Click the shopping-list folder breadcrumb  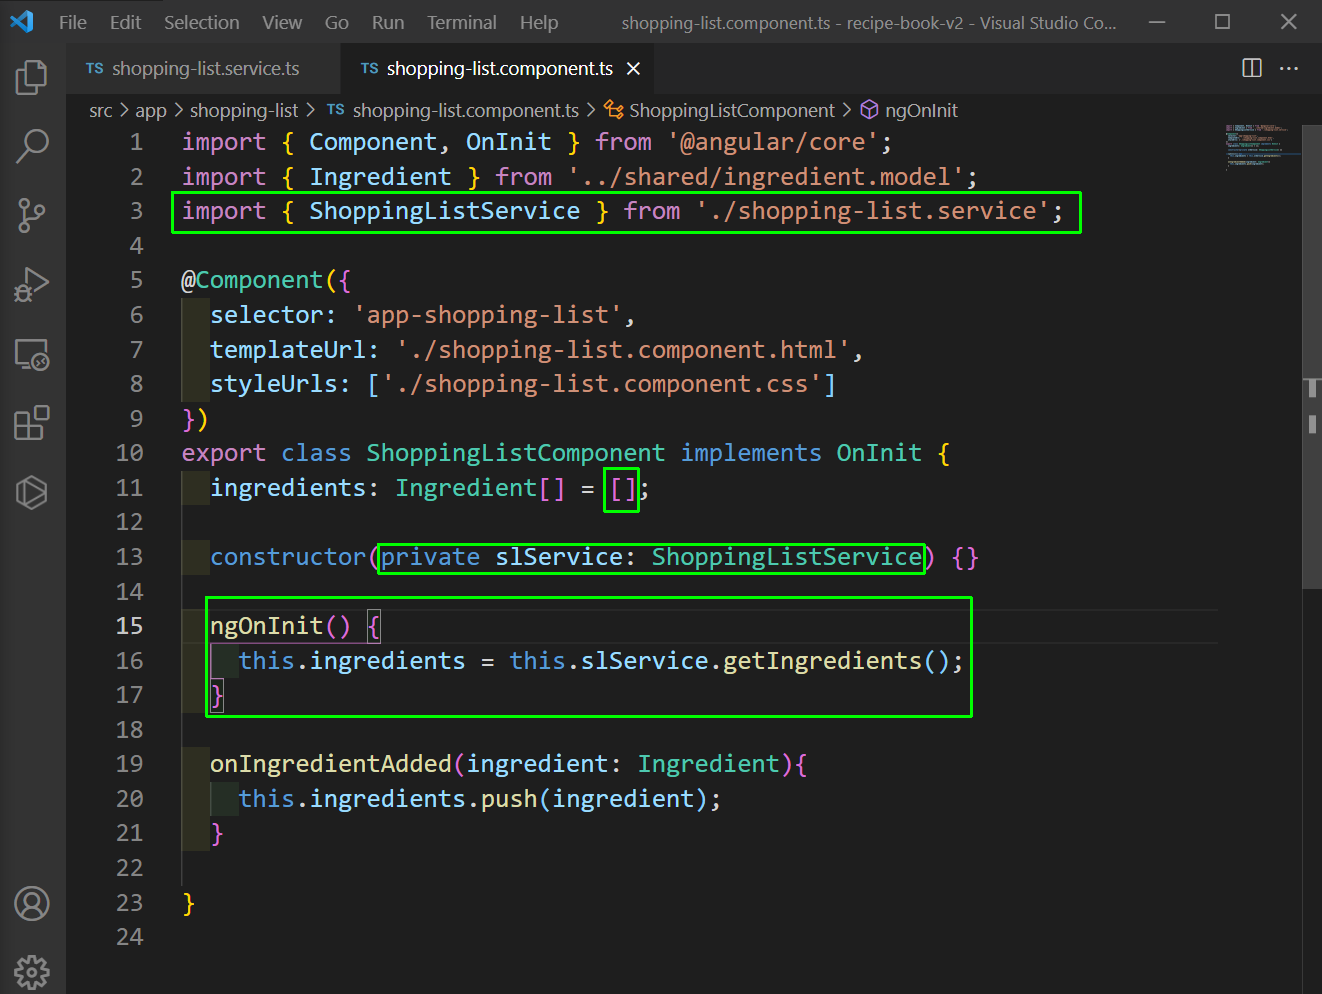point(244,110)
